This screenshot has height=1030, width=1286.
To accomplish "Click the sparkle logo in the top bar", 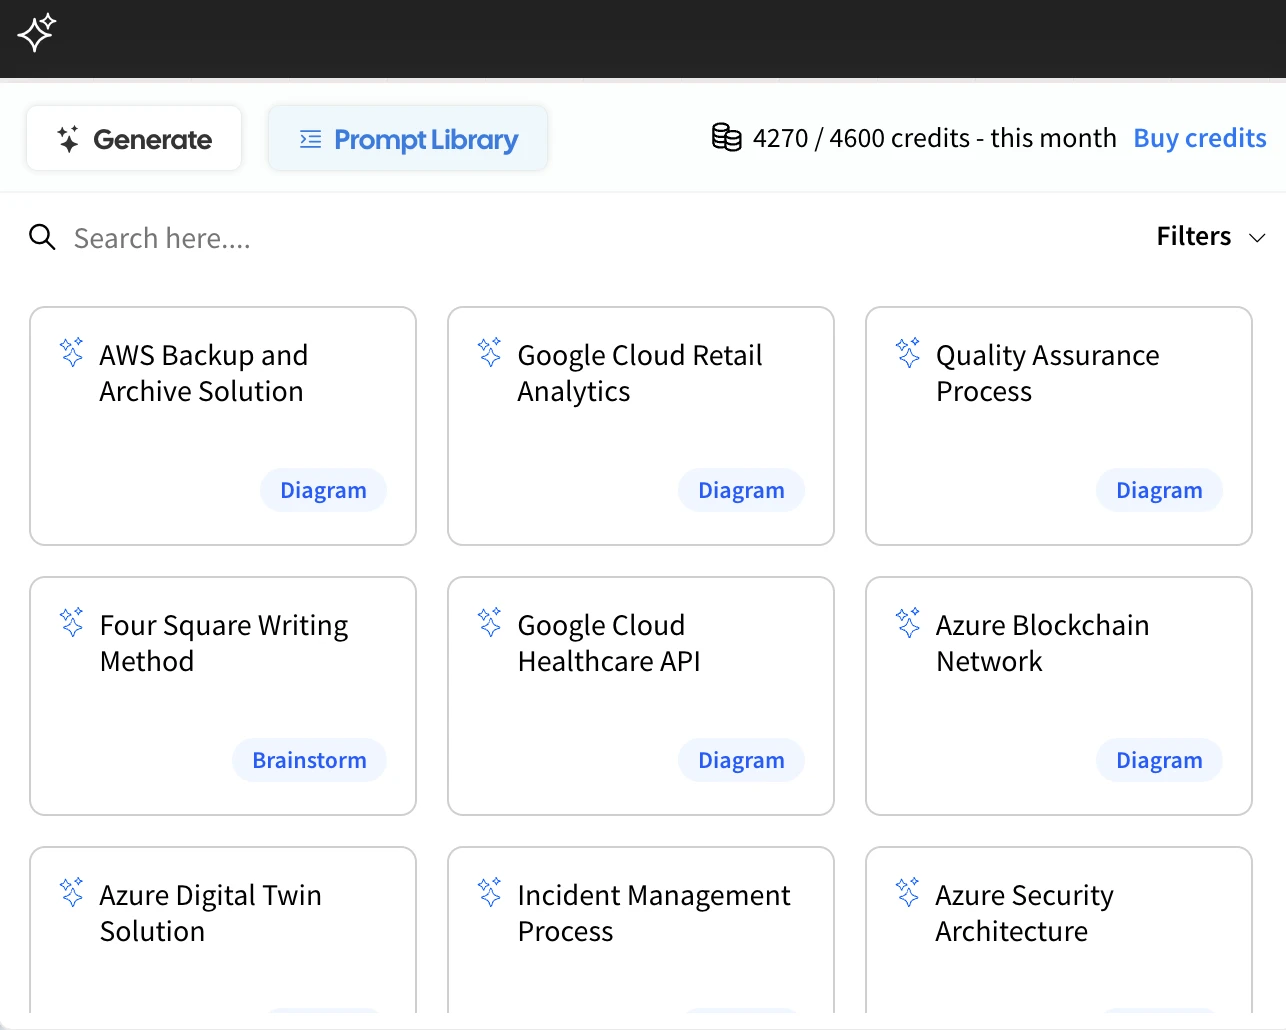I will pos(36,33).
